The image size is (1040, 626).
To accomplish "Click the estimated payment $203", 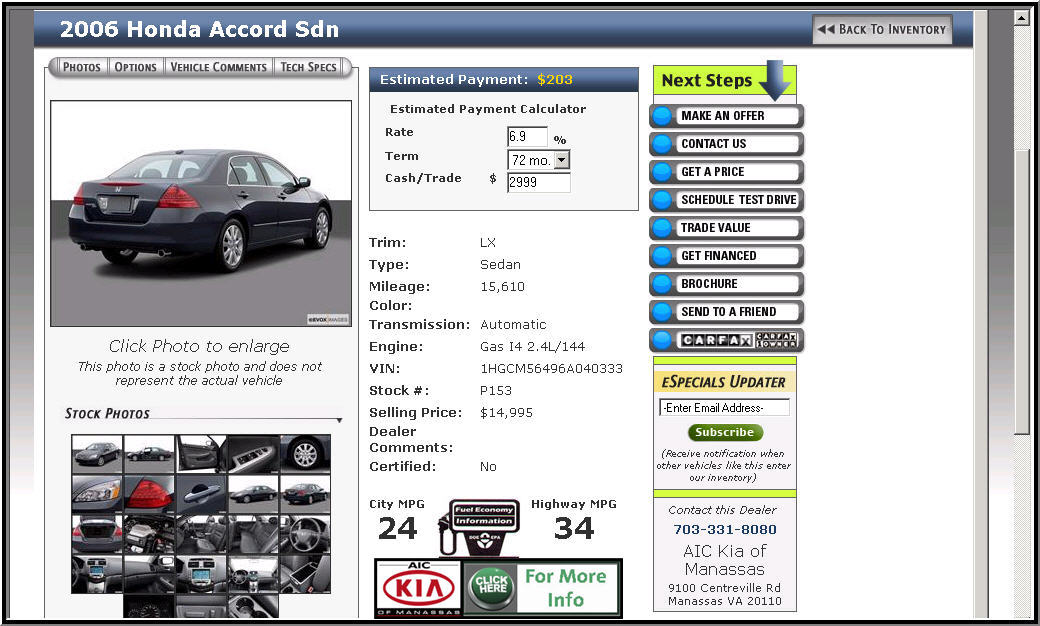I will coord(554,80).
